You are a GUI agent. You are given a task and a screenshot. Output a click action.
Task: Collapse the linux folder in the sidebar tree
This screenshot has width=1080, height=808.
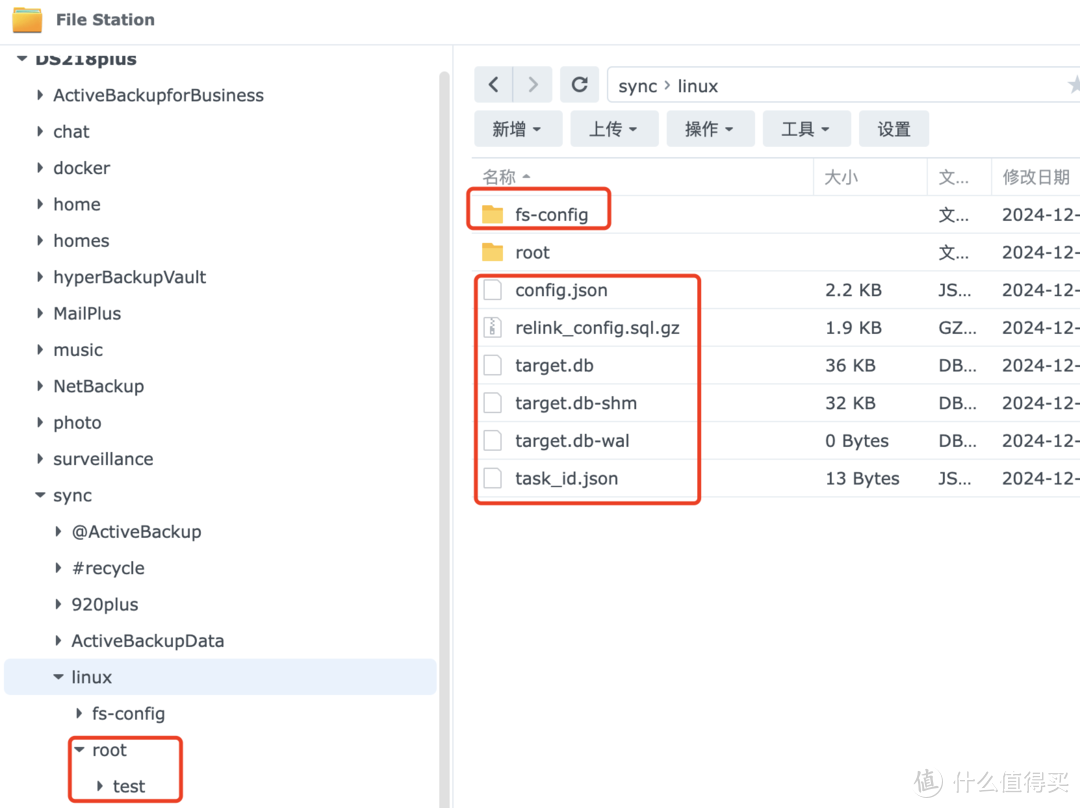point(58,677)
